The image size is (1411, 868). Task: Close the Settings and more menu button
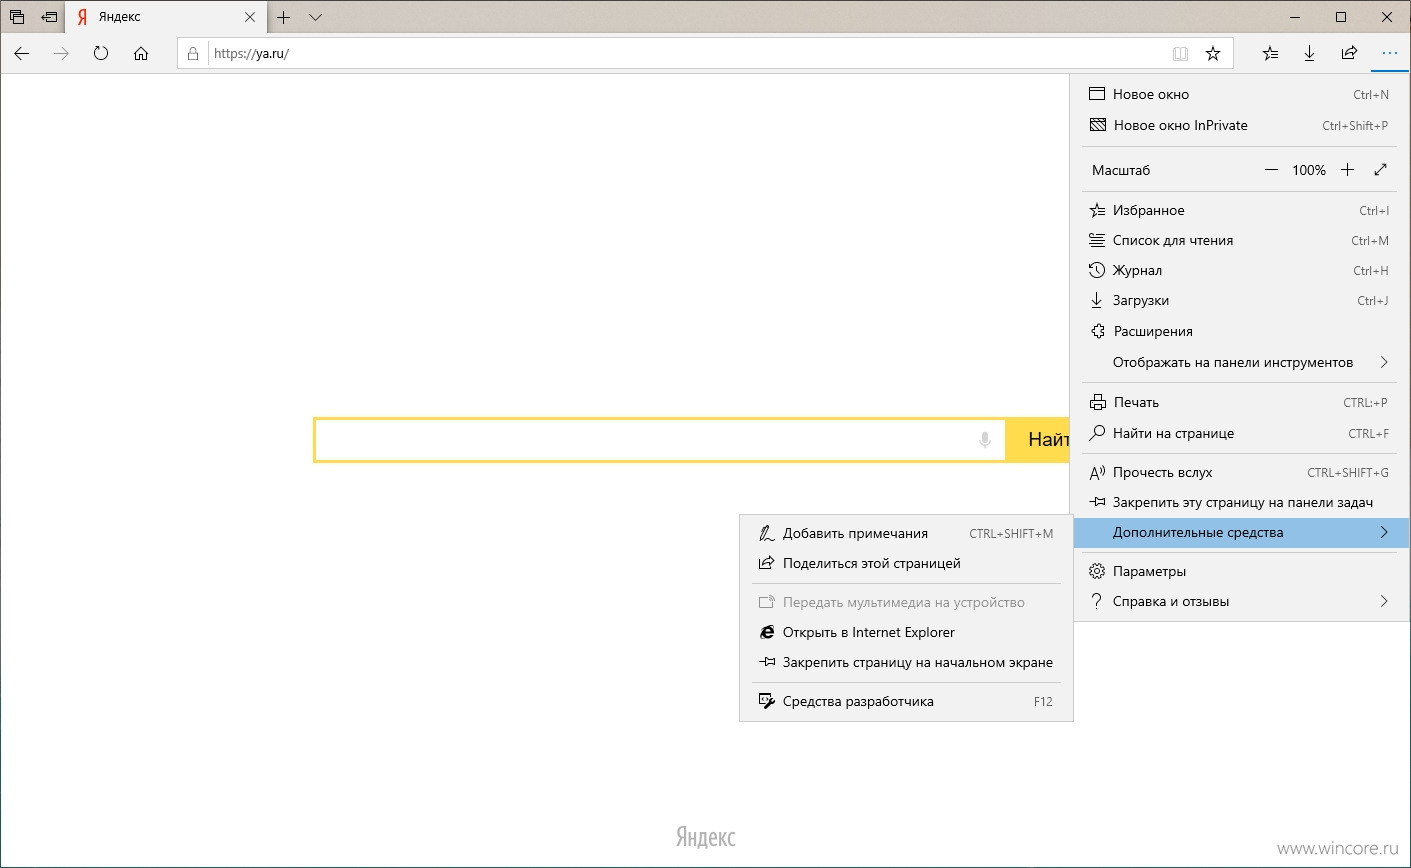pos(1390,54)
